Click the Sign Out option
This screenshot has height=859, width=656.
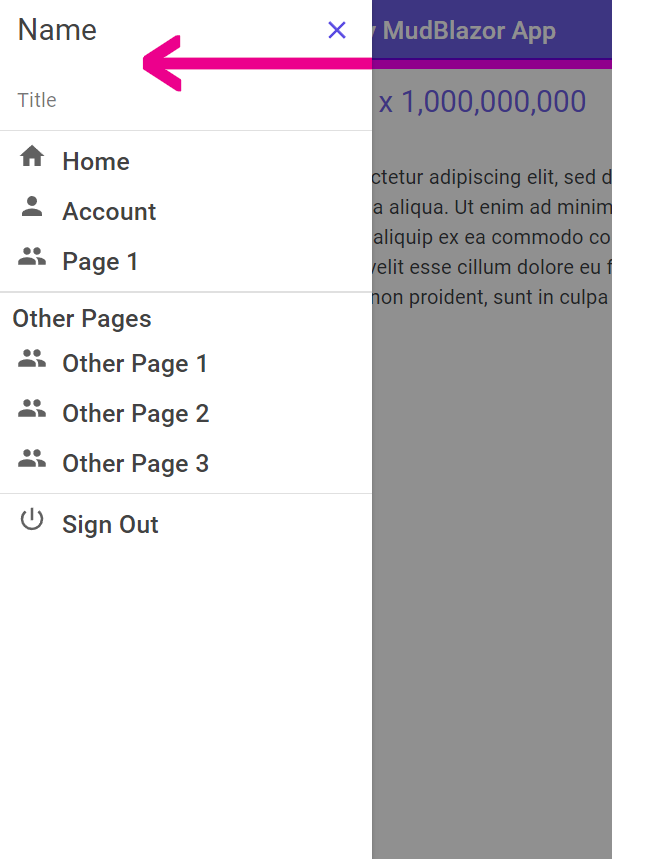click(110, 524)
